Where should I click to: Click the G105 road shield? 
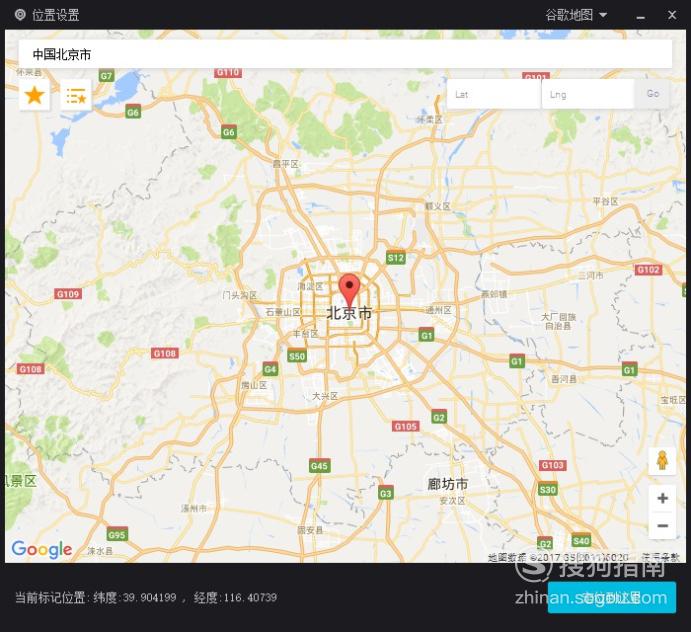click(405, 426)
